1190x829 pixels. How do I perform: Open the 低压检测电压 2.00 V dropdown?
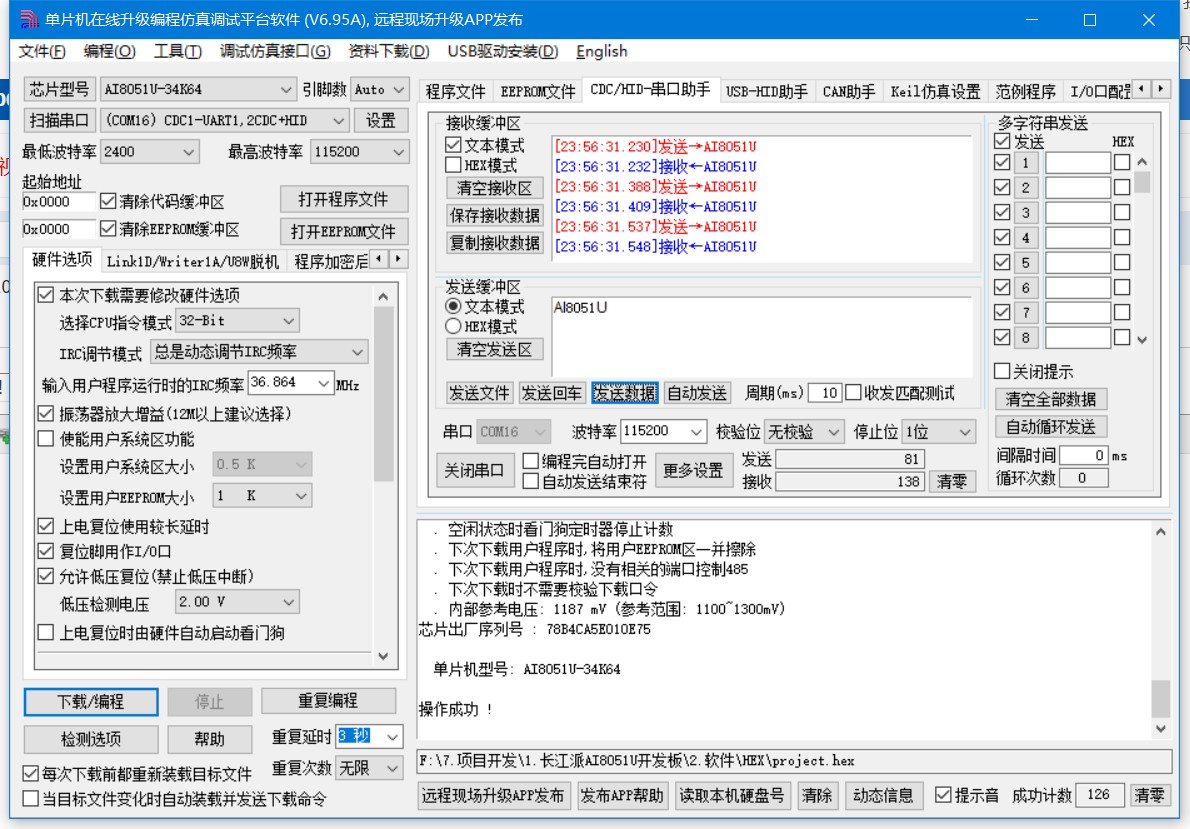tap(288, 602)
